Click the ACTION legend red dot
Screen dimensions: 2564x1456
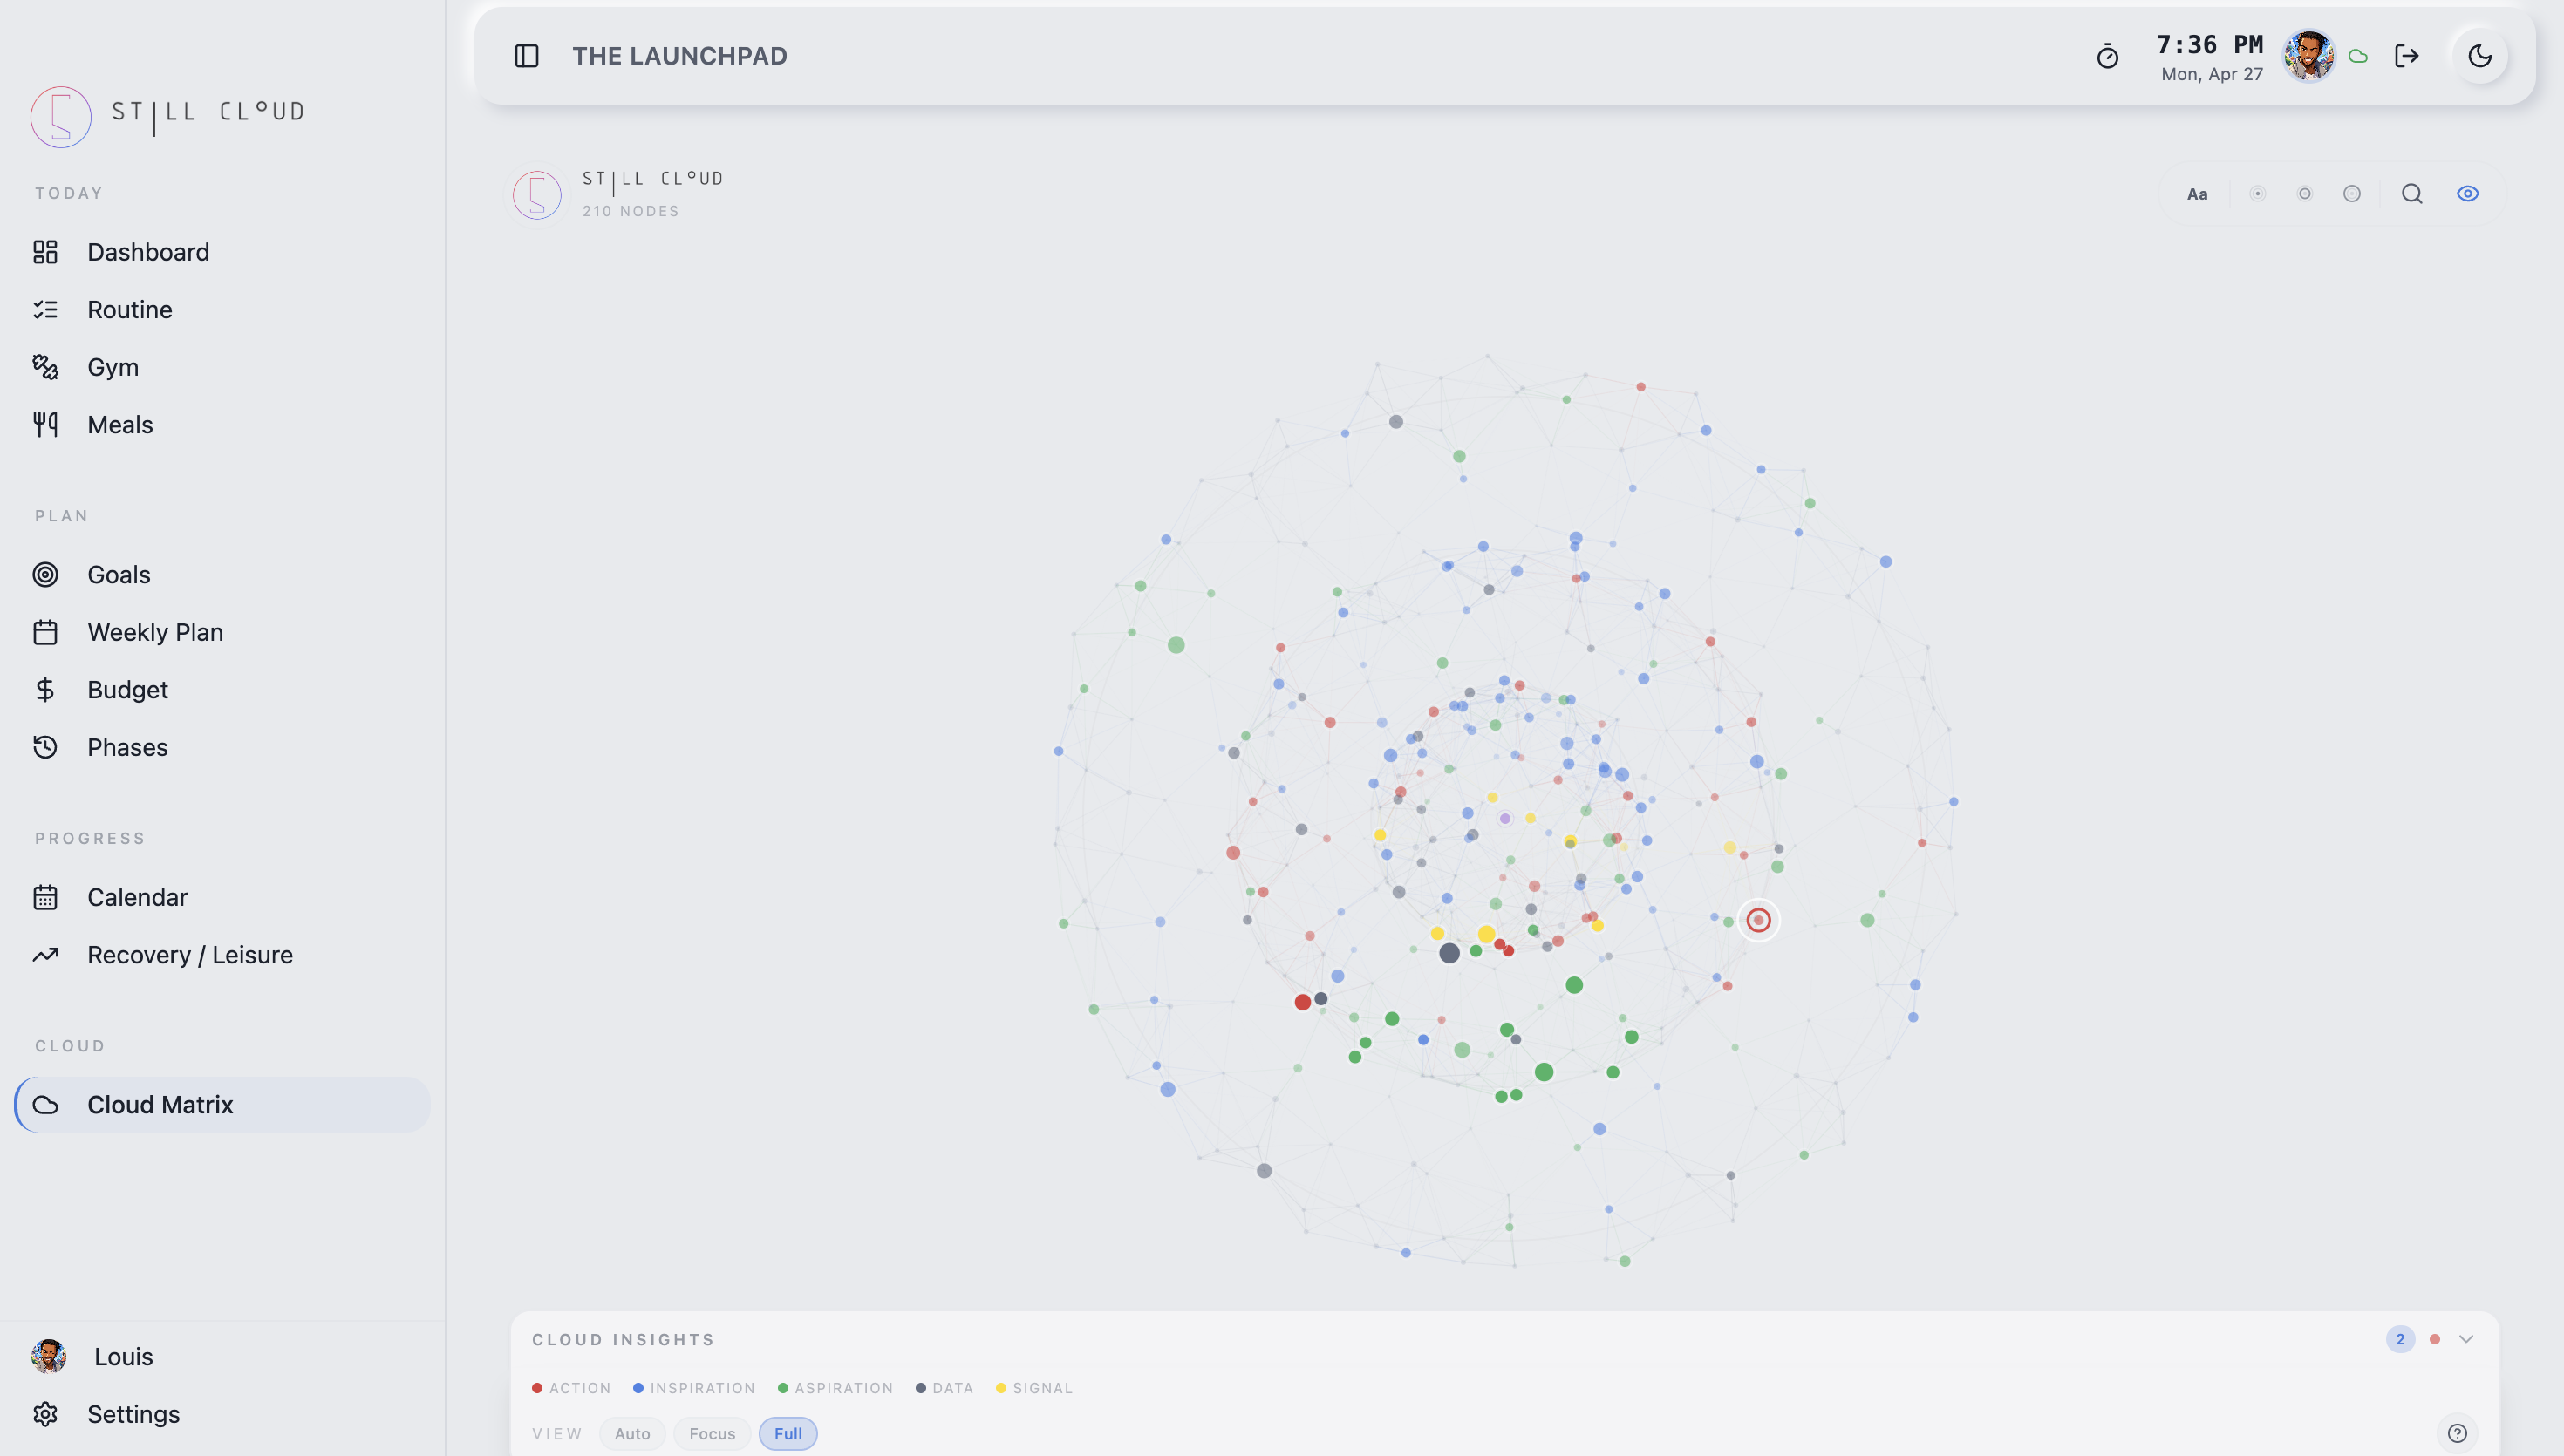pos(537,1388)
